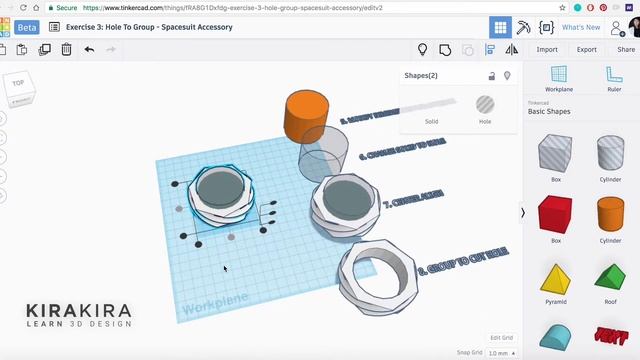This screenshot has height=360, width=640.
Task: Click the Share button
Action: pyautogui.click(x=626, y=49)
